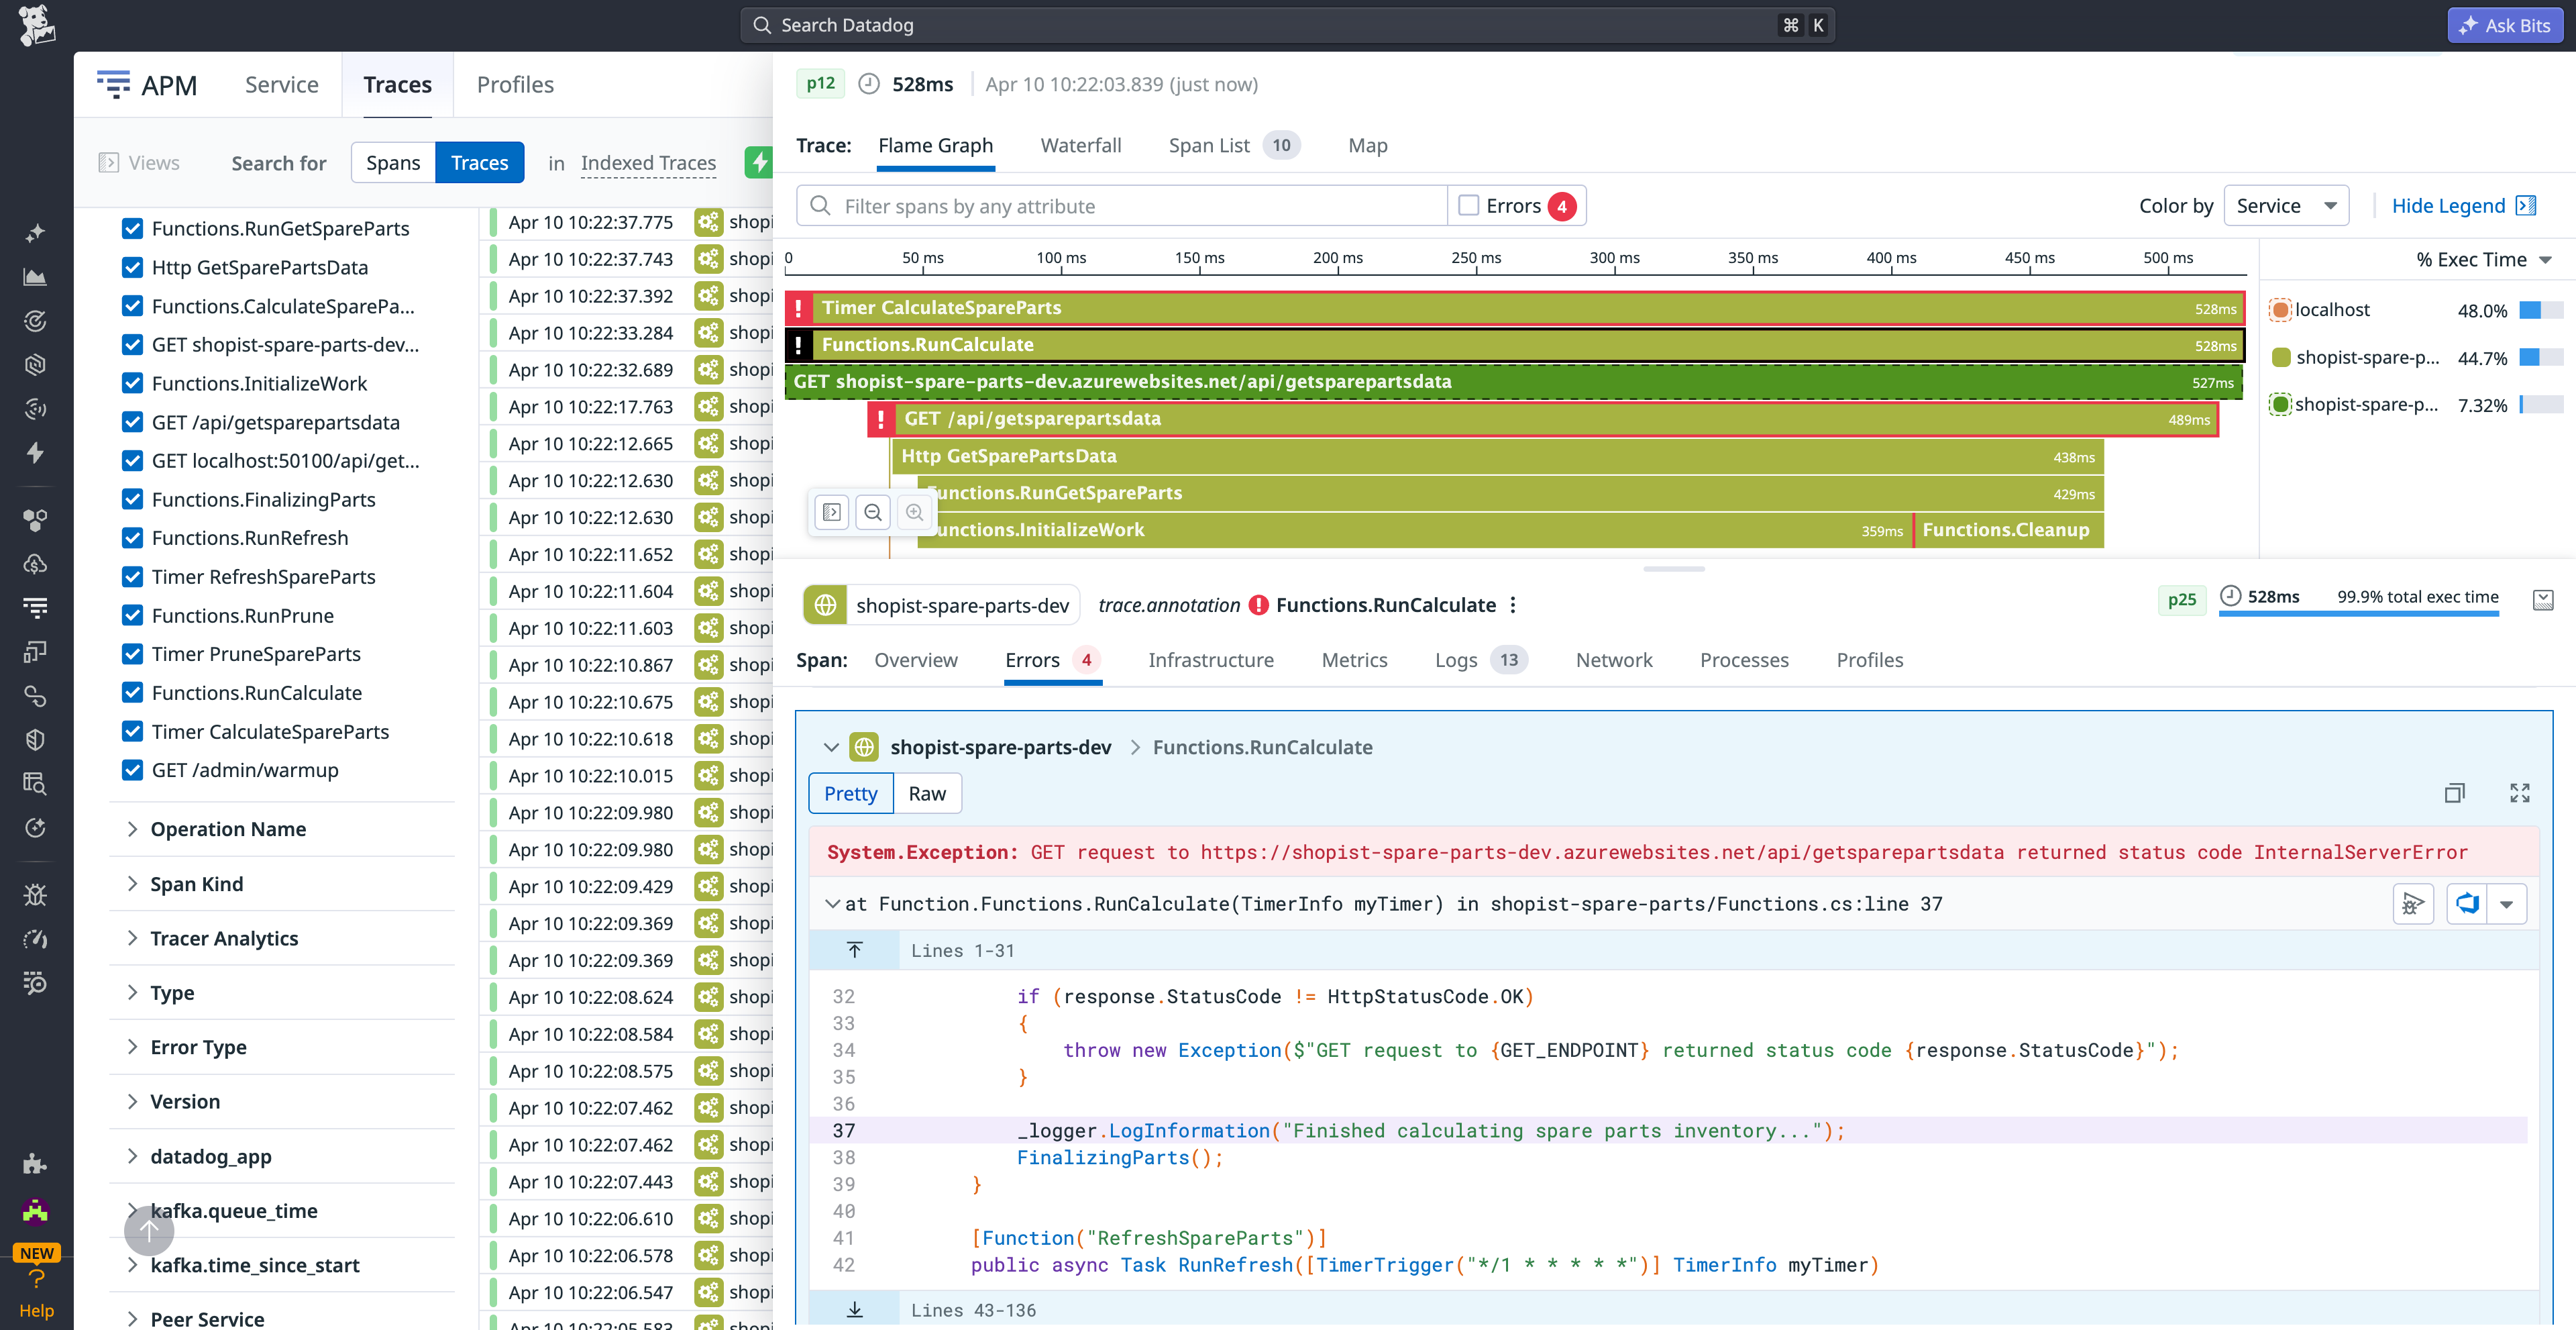Viewport: 2576px width, 1330px height.
Task: Click the Ask Bits button
Action: point(2505,25)
